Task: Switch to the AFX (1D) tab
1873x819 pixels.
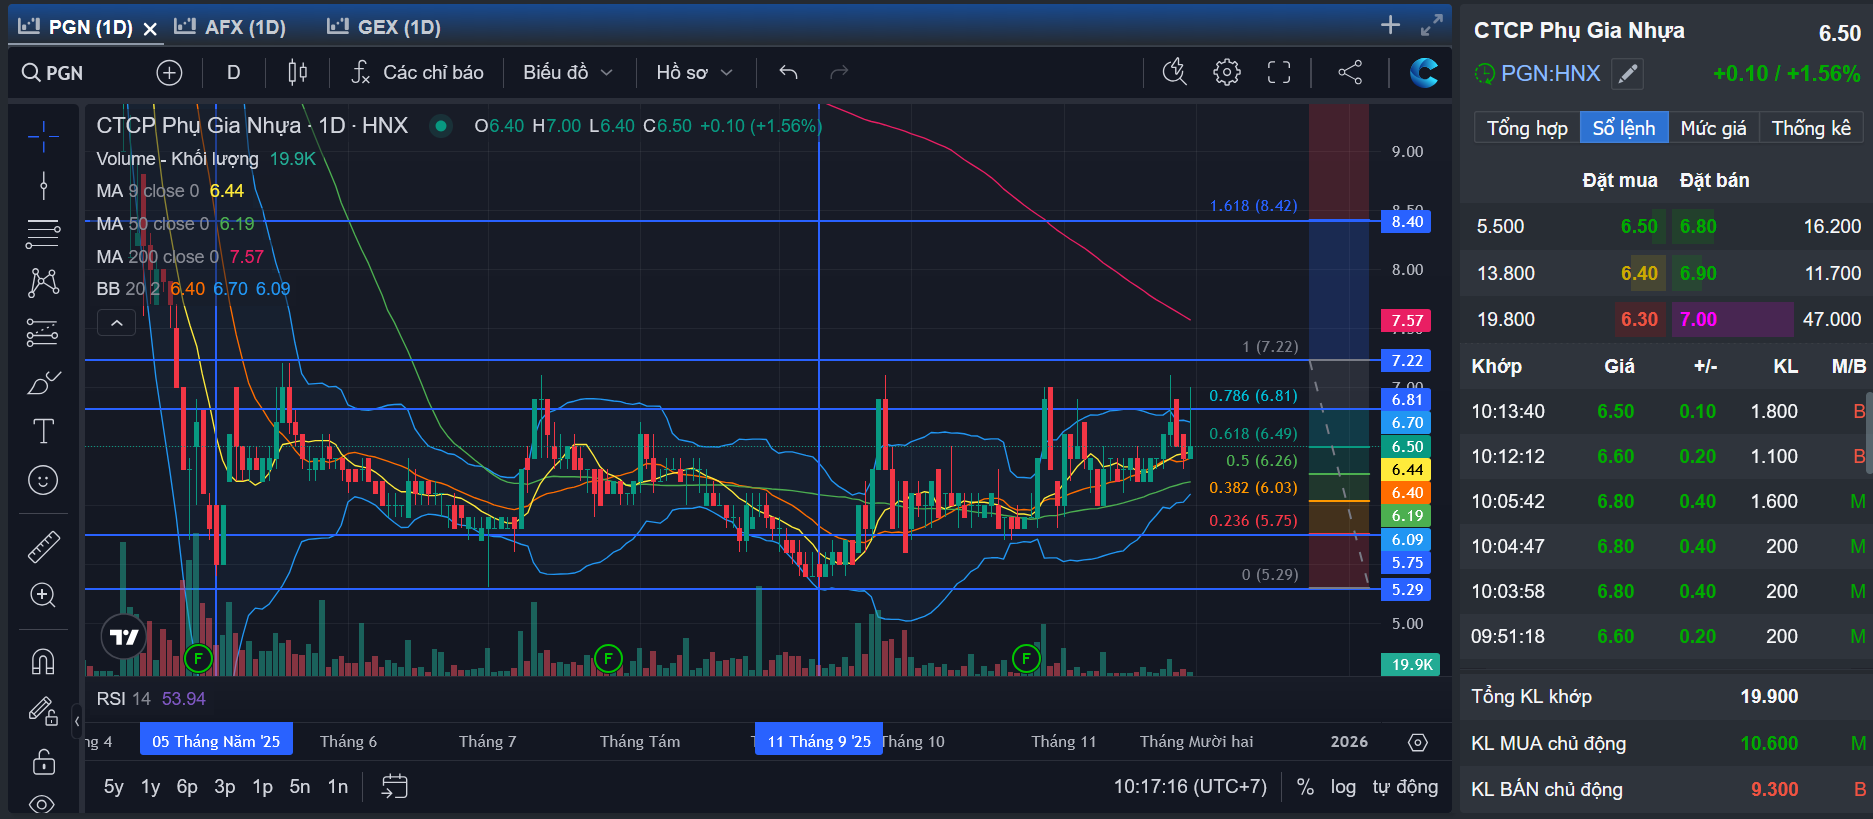Action: tap(230, 27)
